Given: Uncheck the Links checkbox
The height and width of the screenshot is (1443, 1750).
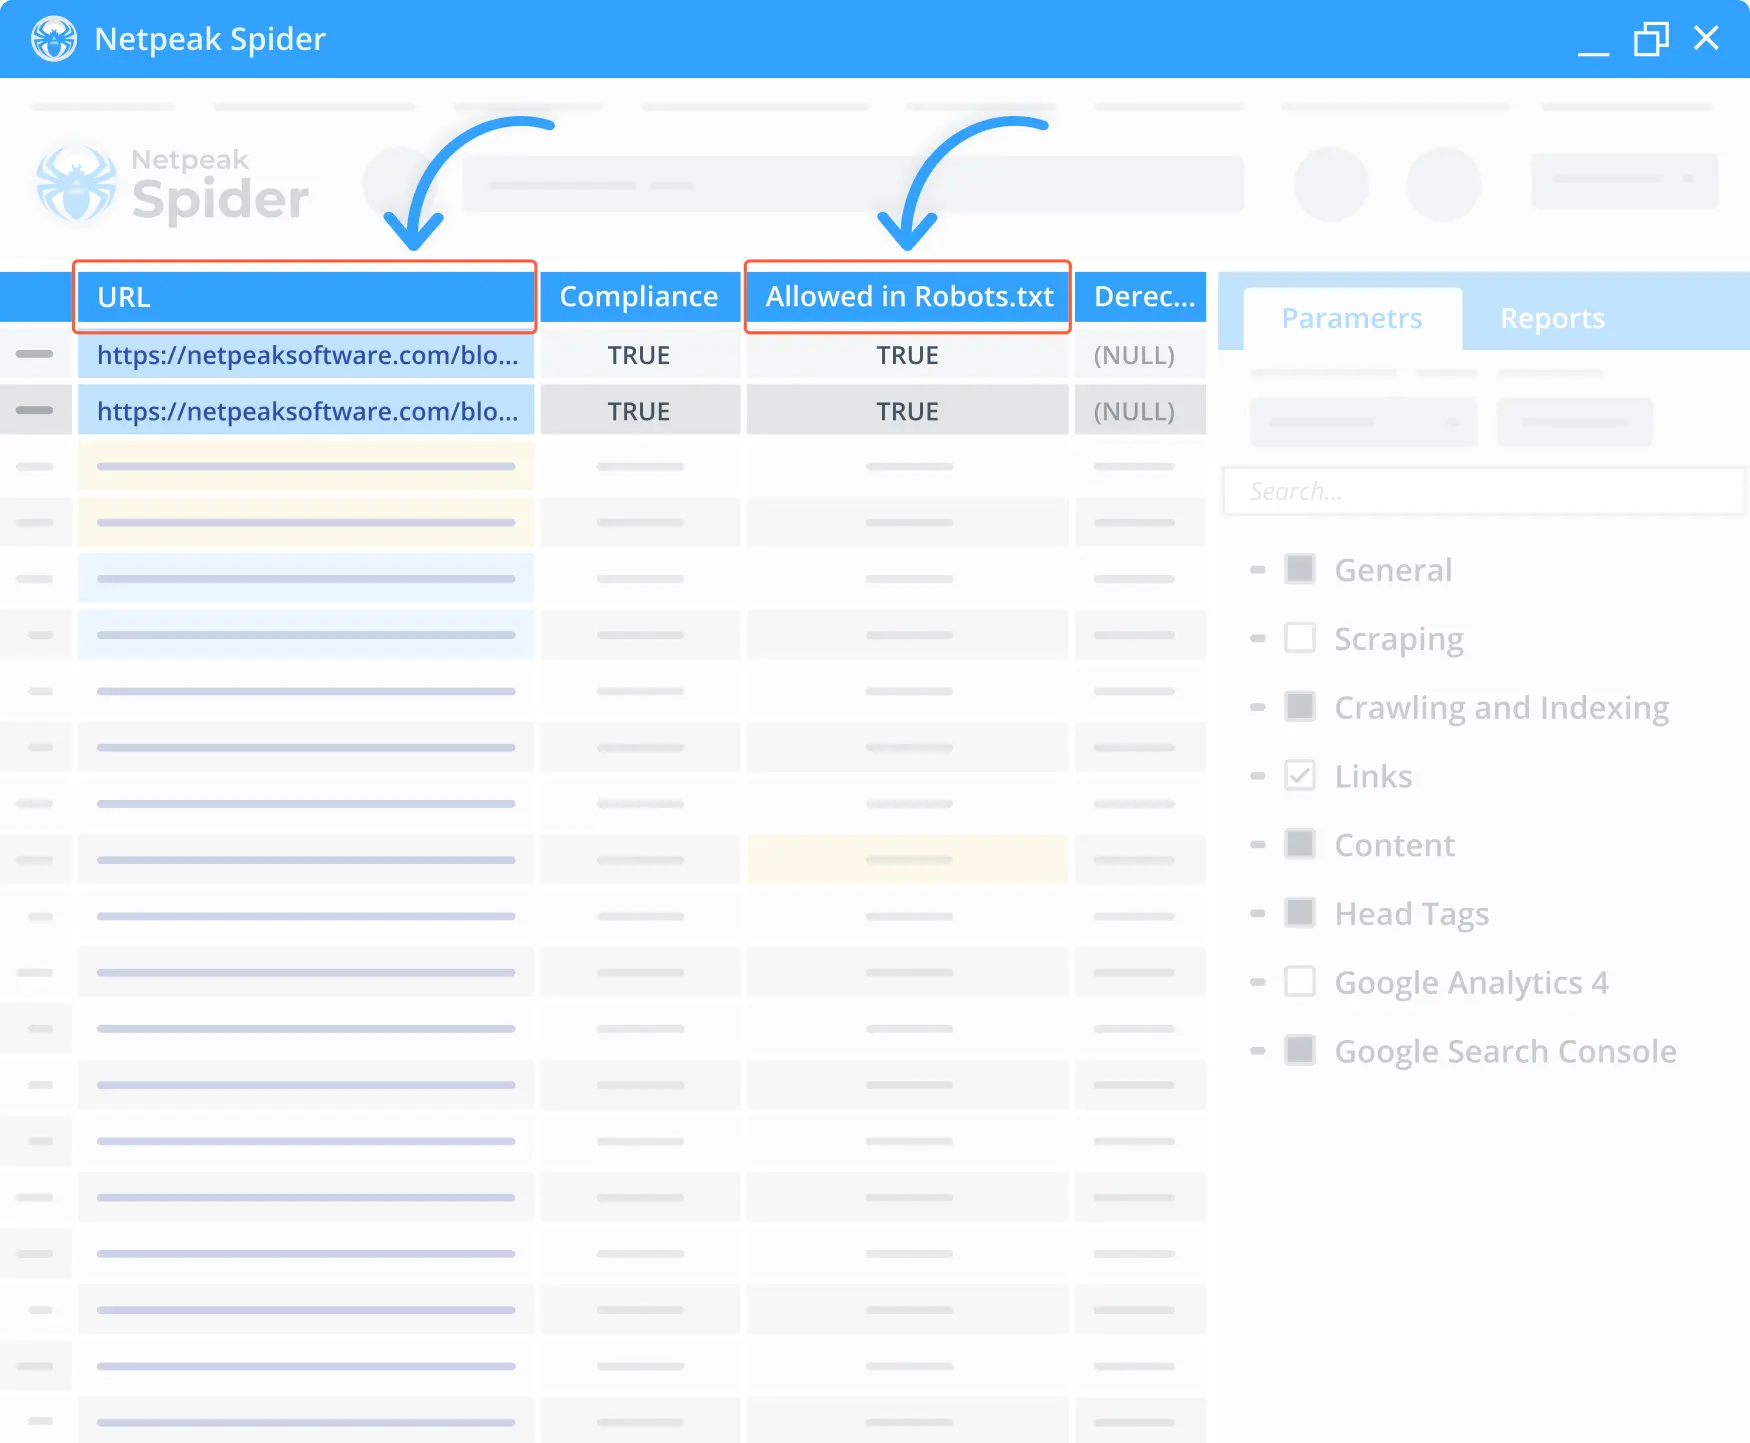Looking at the screenshot, I should (x=1300, y=776).
